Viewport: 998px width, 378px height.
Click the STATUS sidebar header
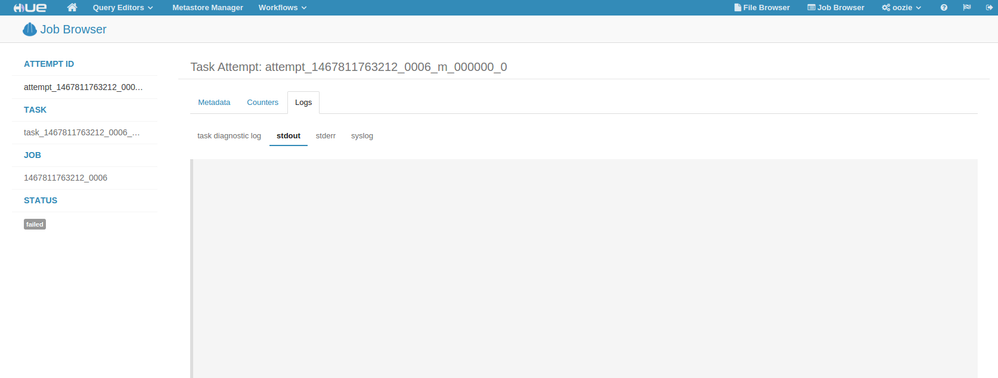click(41, 200)
